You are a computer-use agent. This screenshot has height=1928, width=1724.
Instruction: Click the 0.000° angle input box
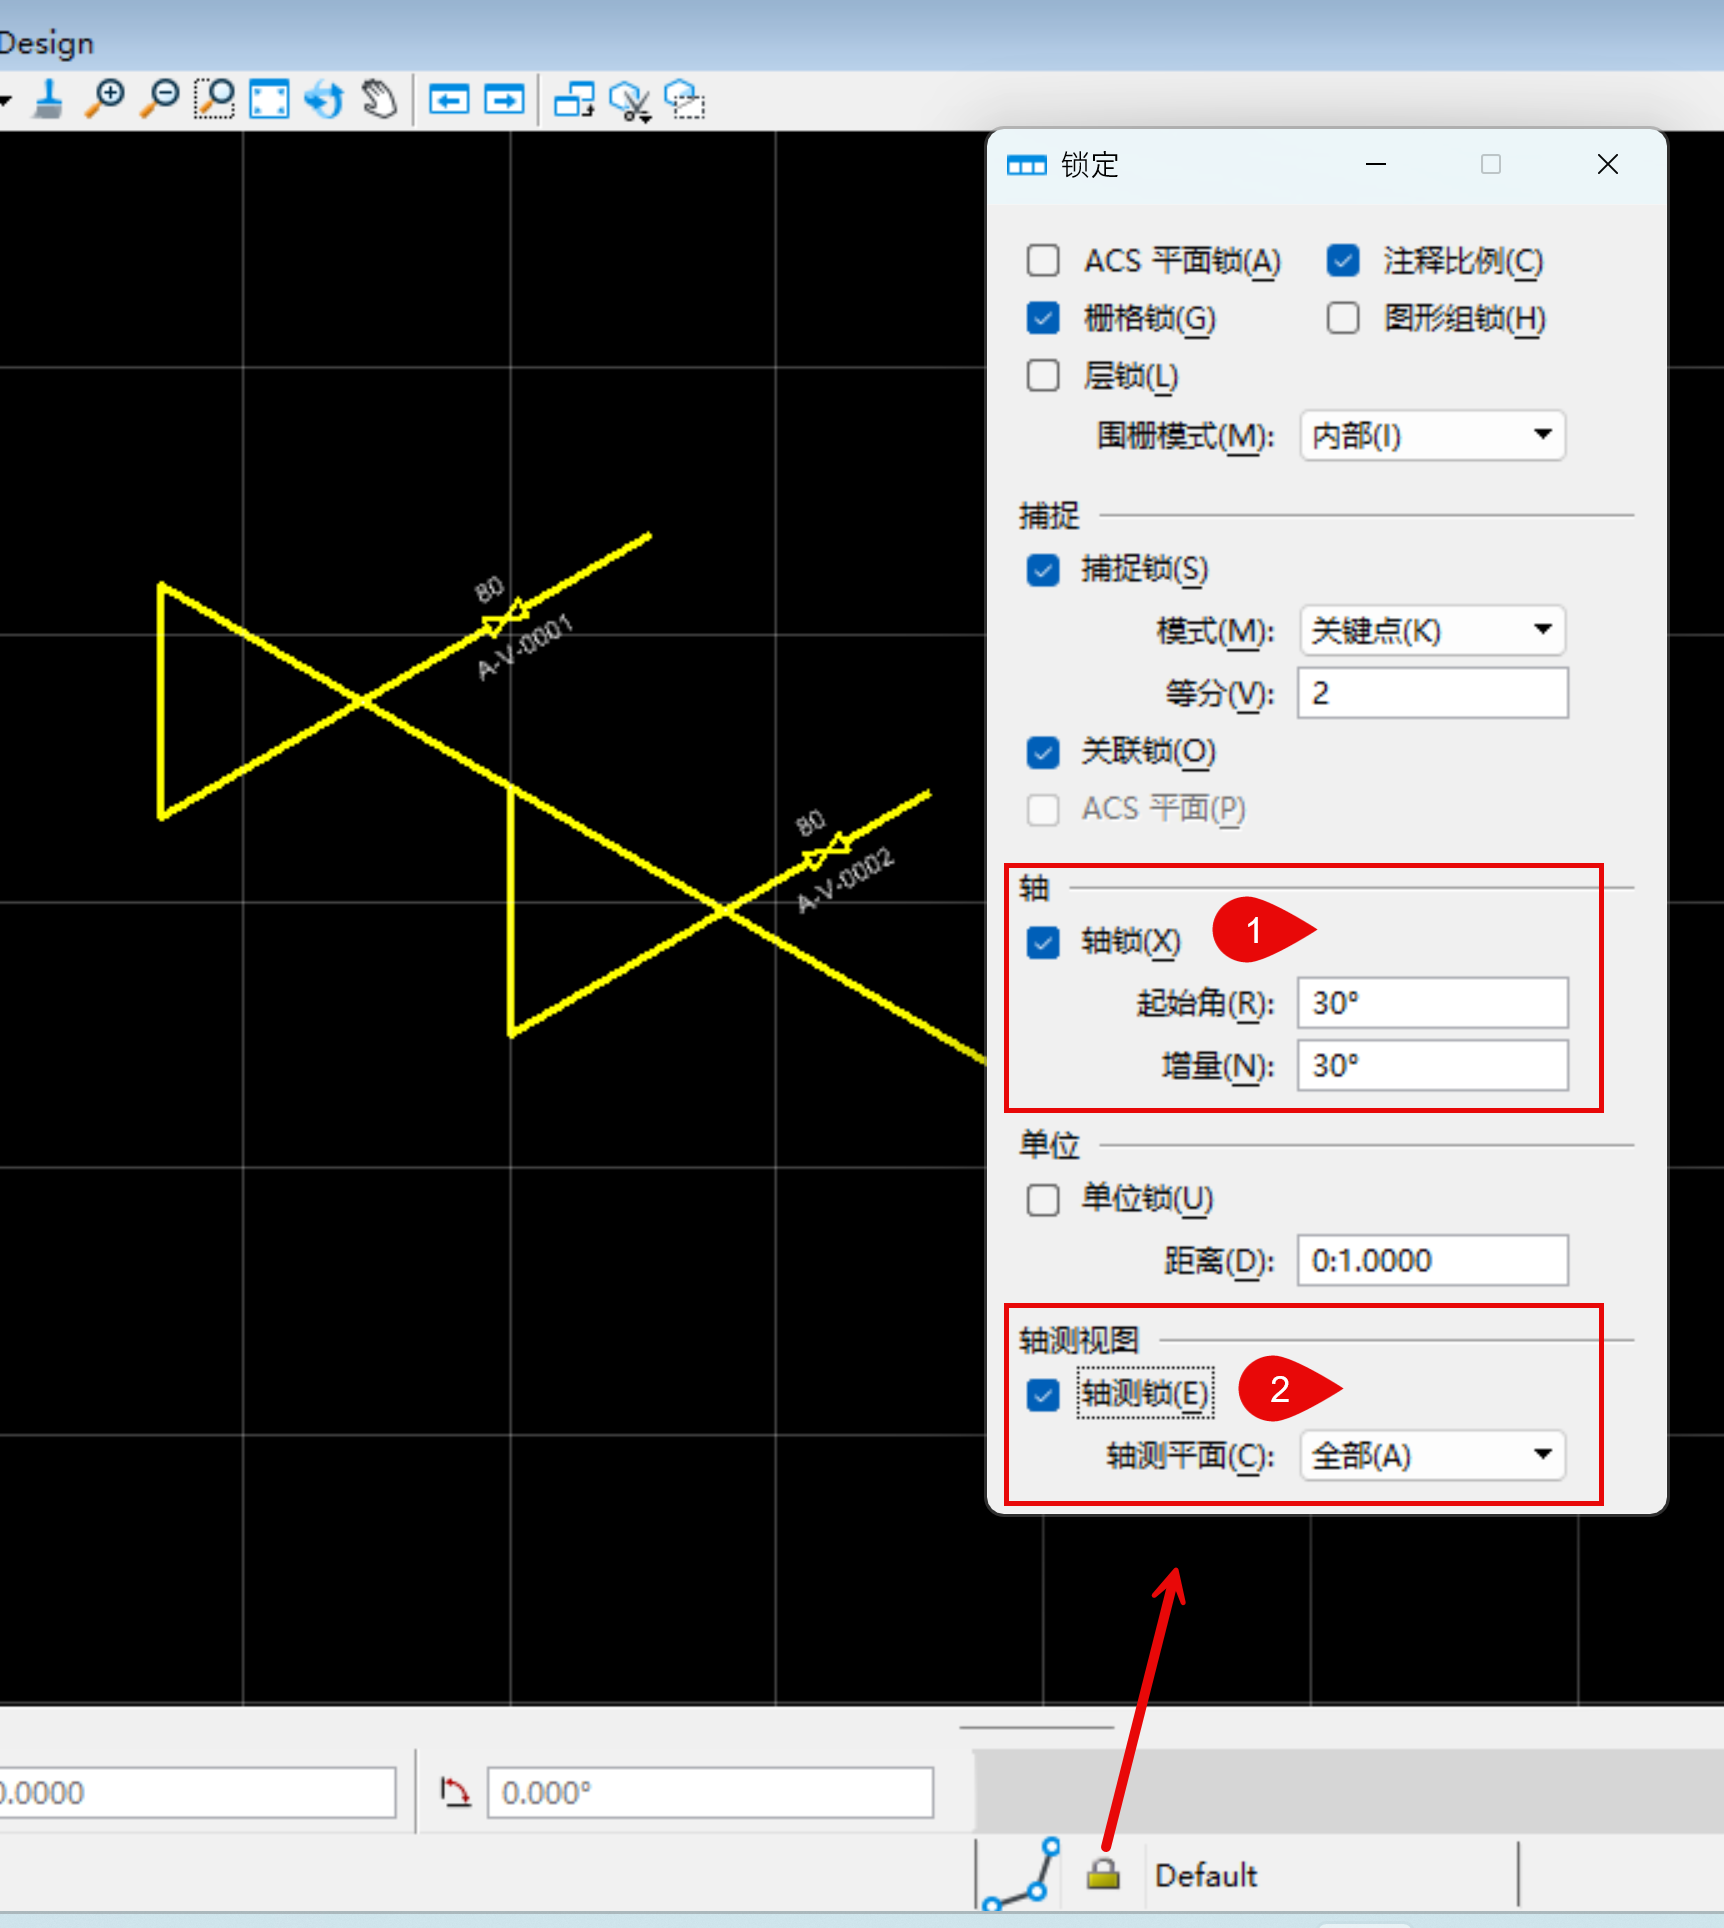pyautogui.click(x=710, y=1792)
